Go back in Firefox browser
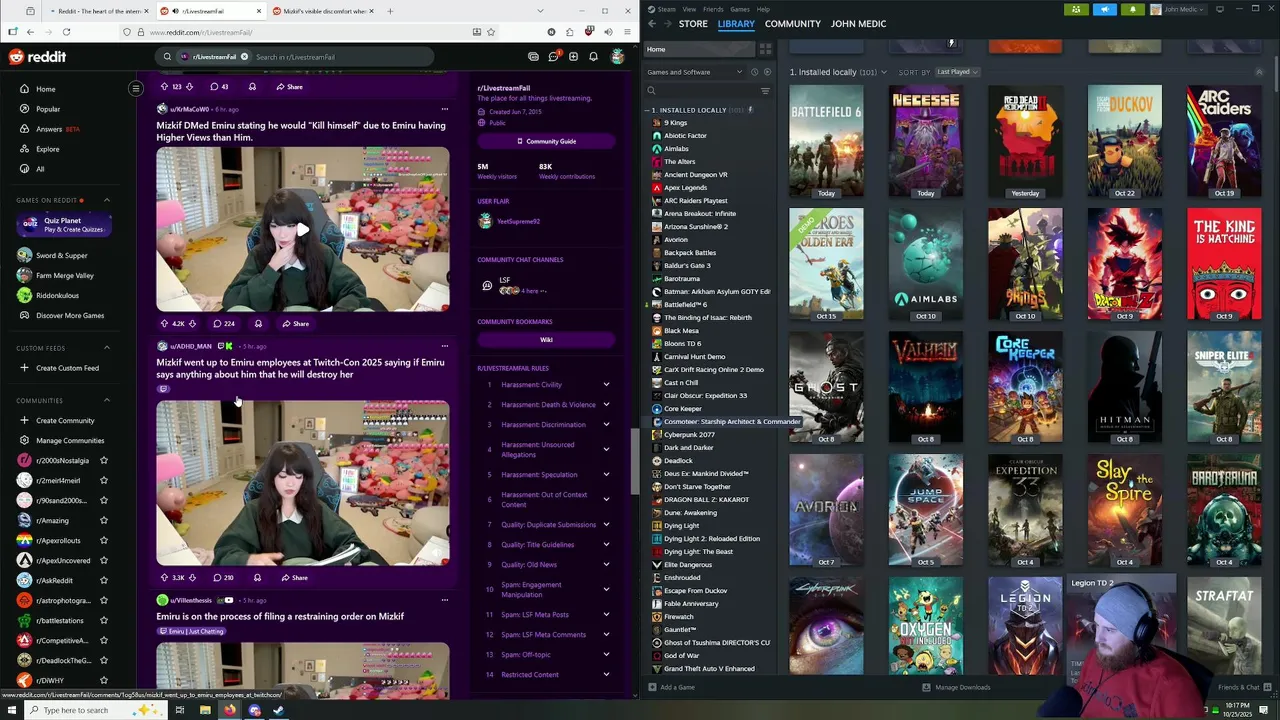 point(30,32)
